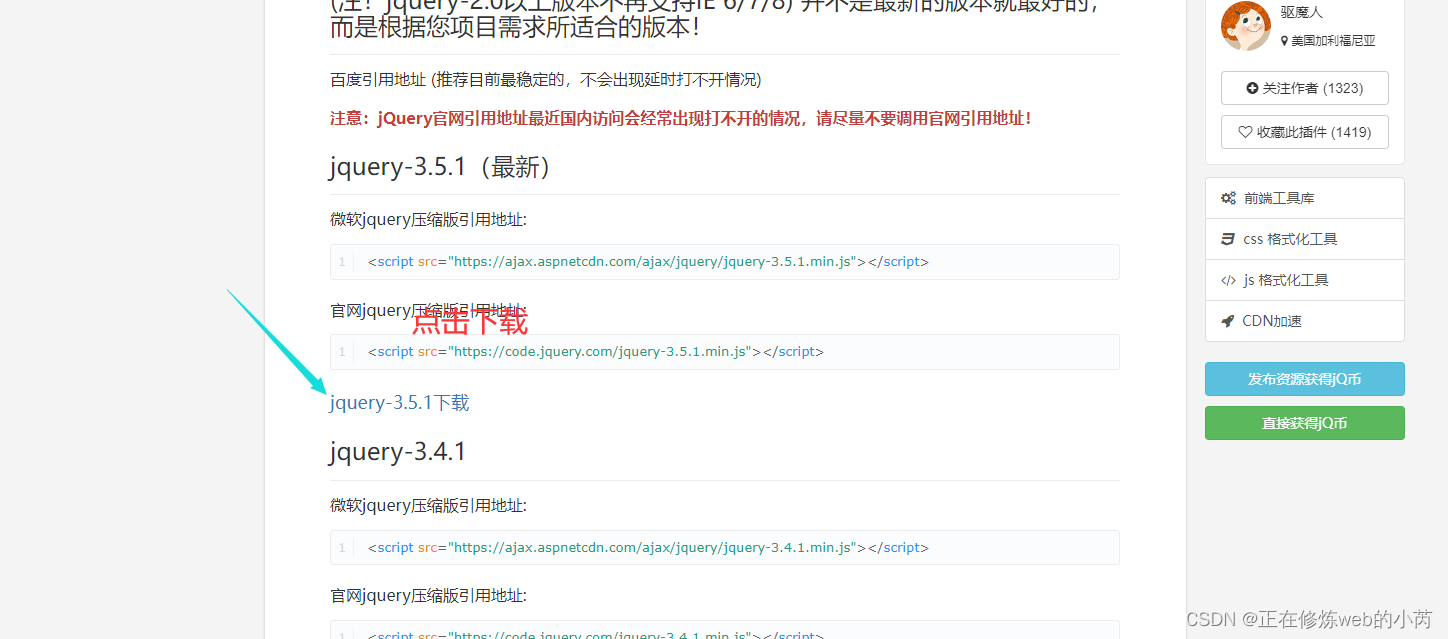Screen dimensions: 1448x639
Task: Select the CSS icon next to css 格式化工具
Action: (1228, 239)
